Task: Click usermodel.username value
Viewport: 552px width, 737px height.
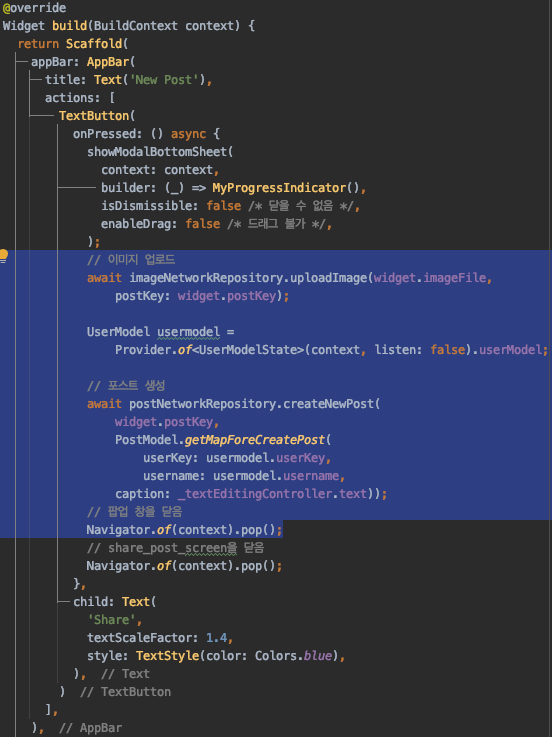Action: 276,476
